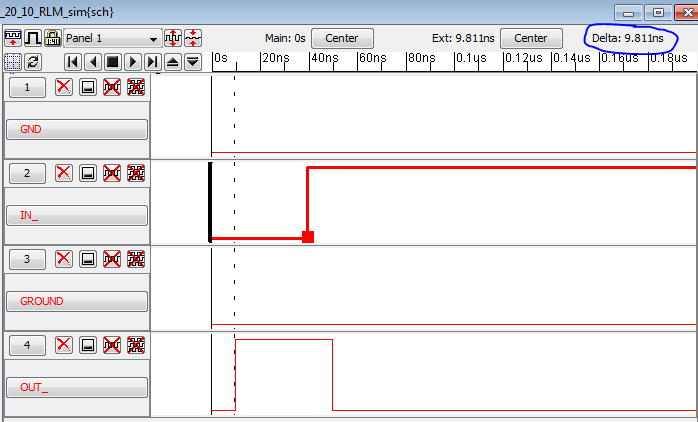Play cursor forwards
The image size is (698, 422).
tap(133, 62)
